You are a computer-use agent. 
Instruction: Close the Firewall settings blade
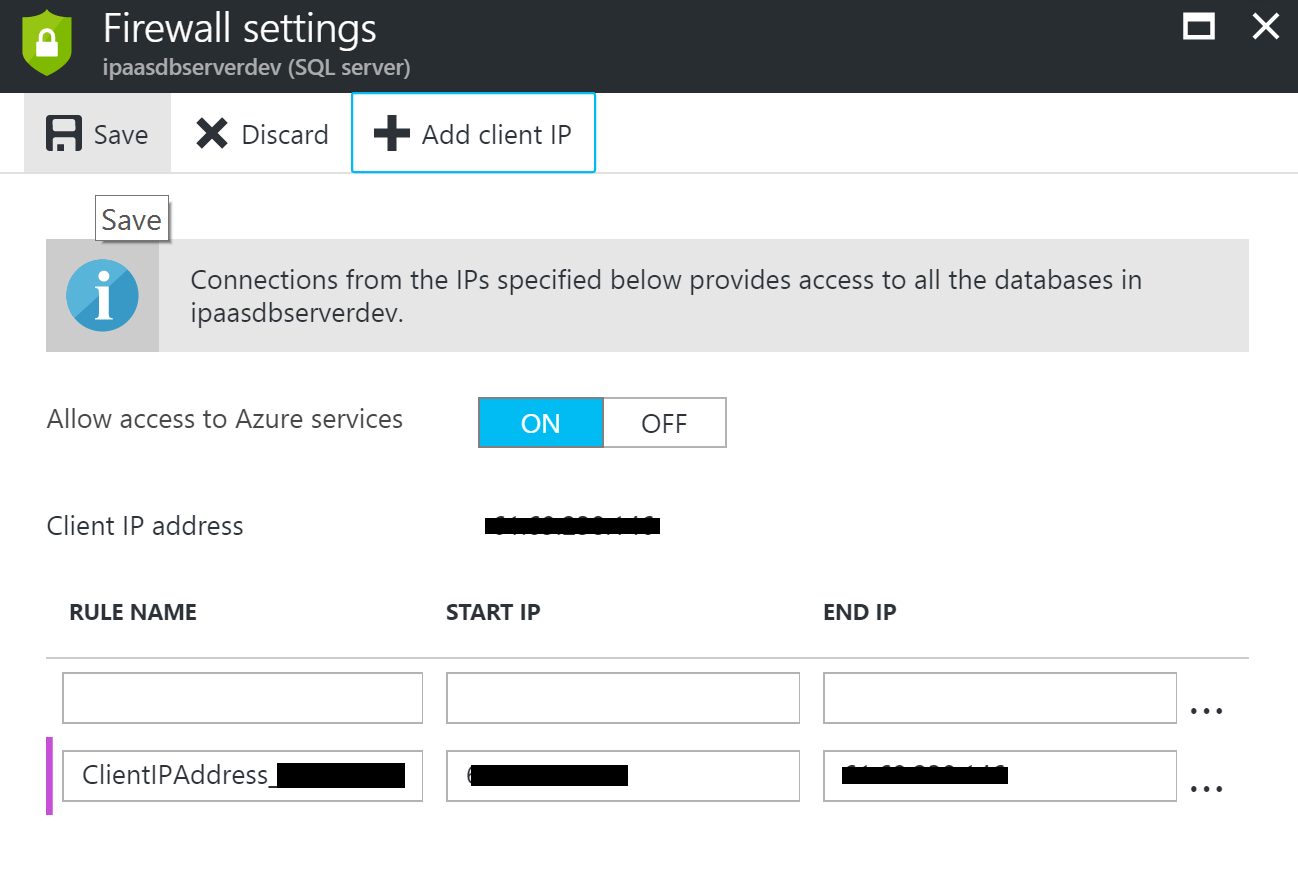(1266, 27)
